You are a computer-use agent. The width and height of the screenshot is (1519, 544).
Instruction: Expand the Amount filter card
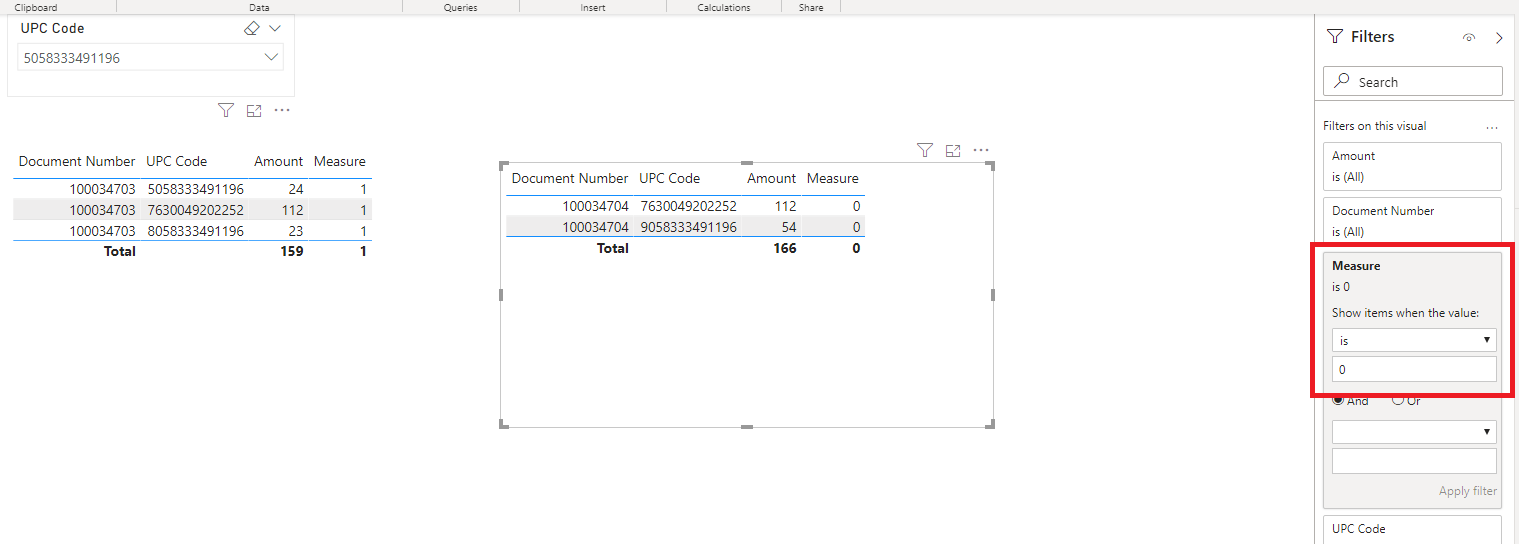click(1412, 166)
